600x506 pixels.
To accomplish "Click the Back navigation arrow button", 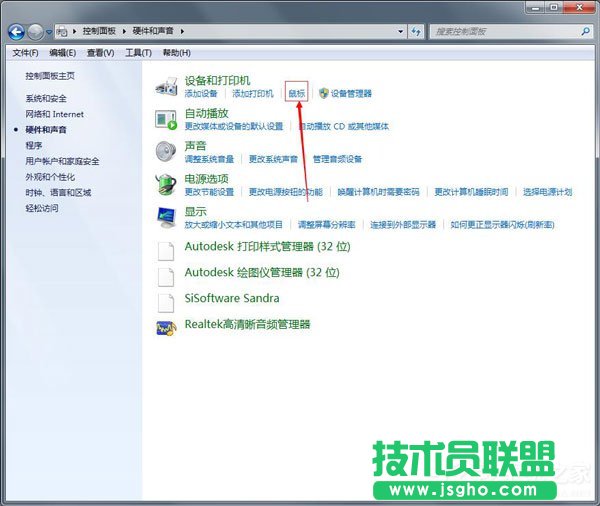I will coord(16,32).
